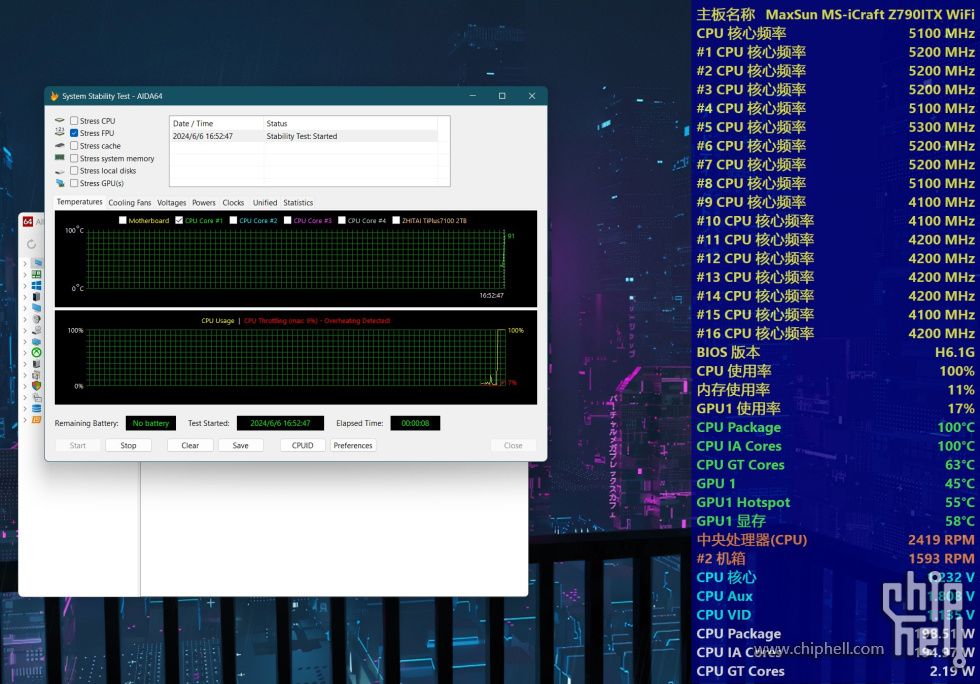
Task: Uncheck CPU Core #1 in the graph legend
Action: 179,220
